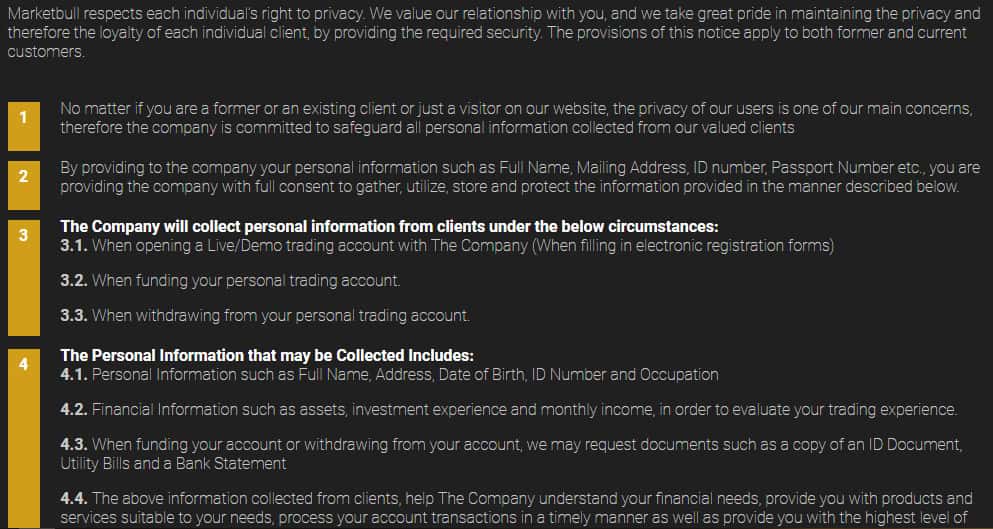993x529 pixels.
Task: Select the heading about when information is collected
Action: 389,226
